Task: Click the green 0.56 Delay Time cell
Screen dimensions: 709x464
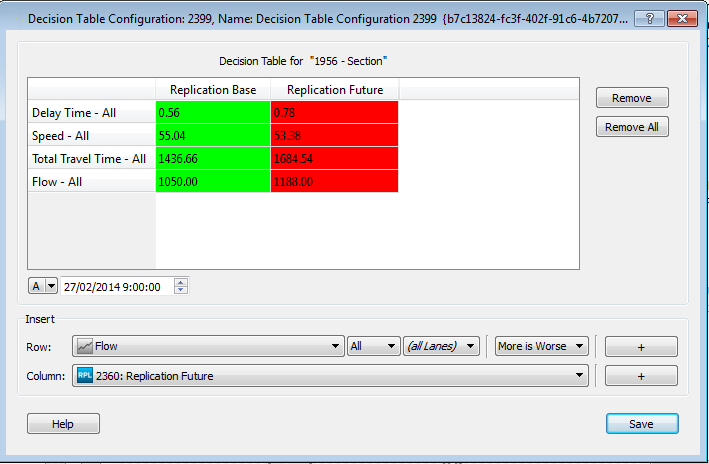Action: [213, 113]
